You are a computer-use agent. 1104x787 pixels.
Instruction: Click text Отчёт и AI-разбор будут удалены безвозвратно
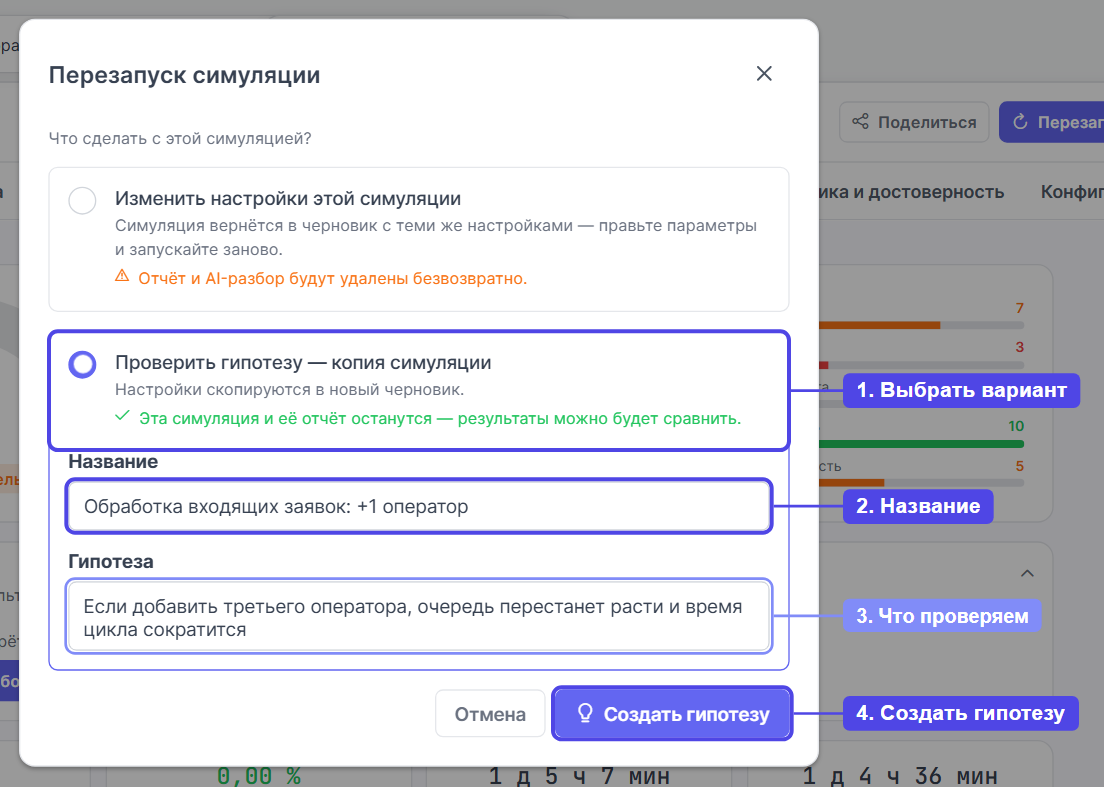[x=332, y=278]
